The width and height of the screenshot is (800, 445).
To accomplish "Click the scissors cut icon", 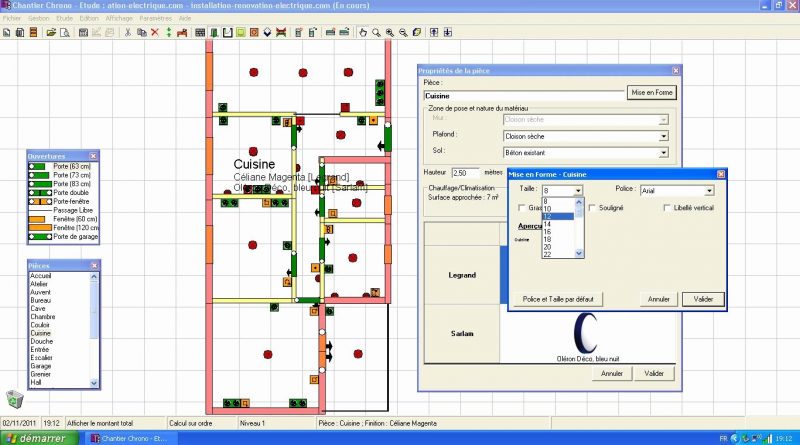I will [x=128, y=32].
